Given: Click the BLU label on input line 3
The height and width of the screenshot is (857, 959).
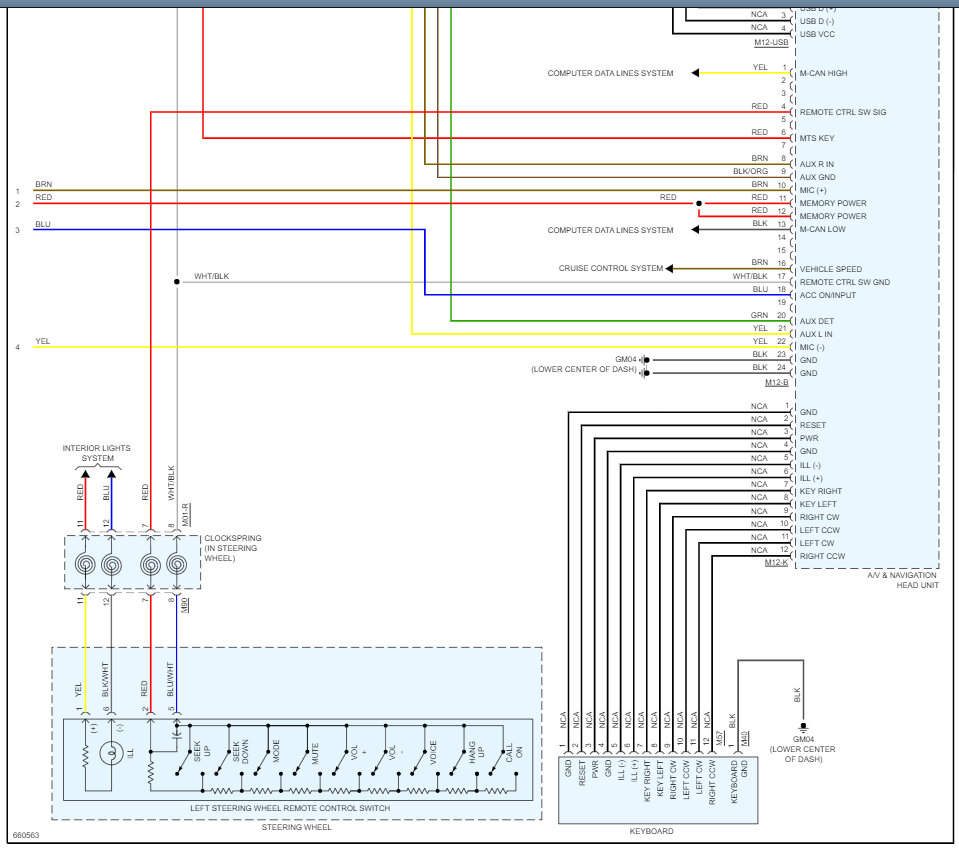Looking at the screenshot, I should coord(43,224).
